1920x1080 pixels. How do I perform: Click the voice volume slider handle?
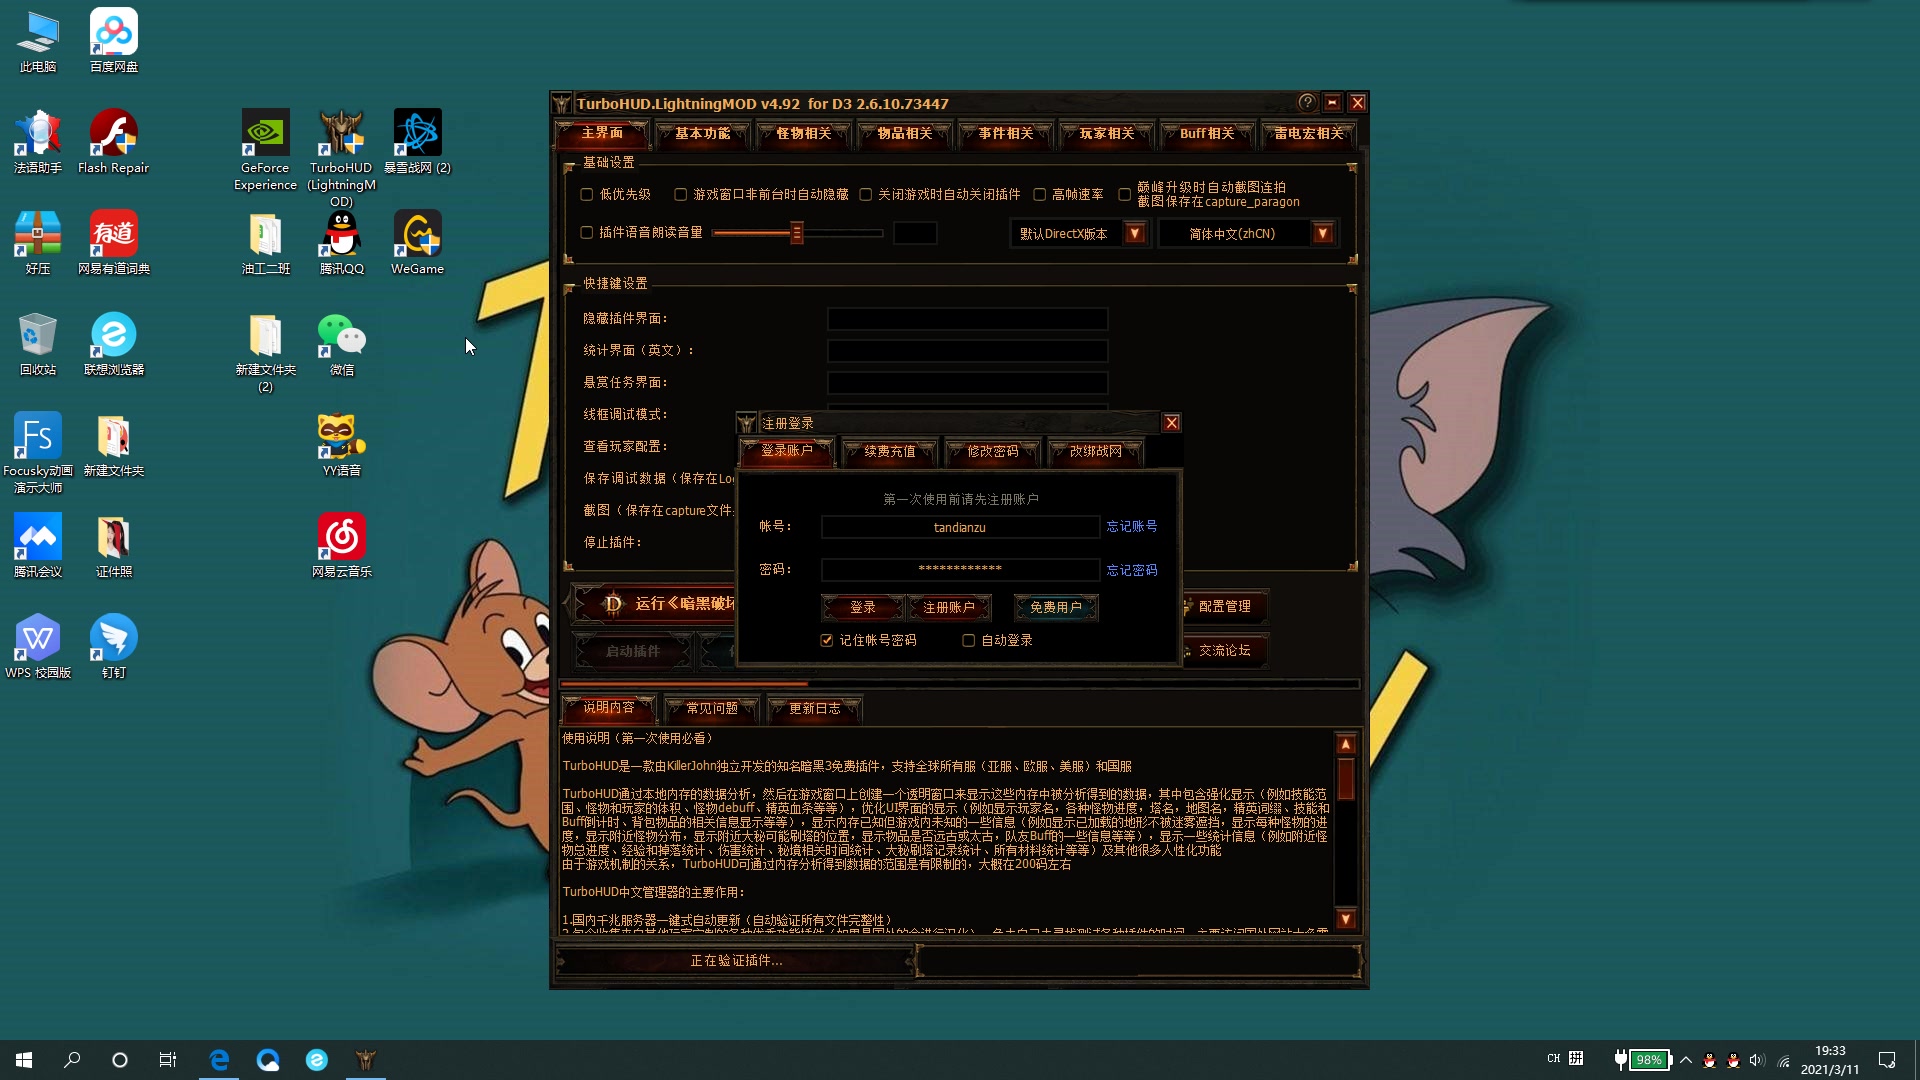click(797, 234)
